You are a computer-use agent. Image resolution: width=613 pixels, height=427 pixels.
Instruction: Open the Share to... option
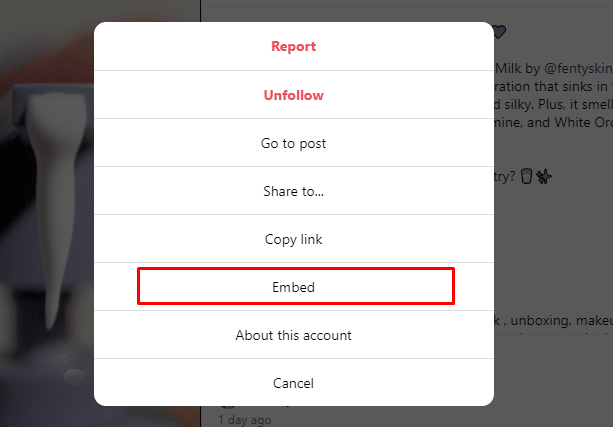(293, 191)
